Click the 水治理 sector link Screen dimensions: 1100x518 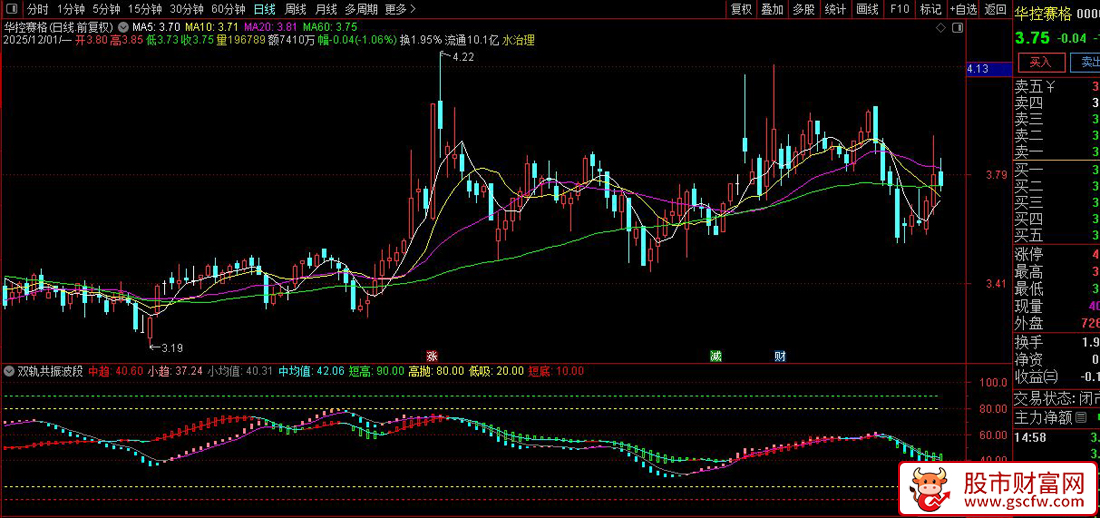tap(518, 41)
